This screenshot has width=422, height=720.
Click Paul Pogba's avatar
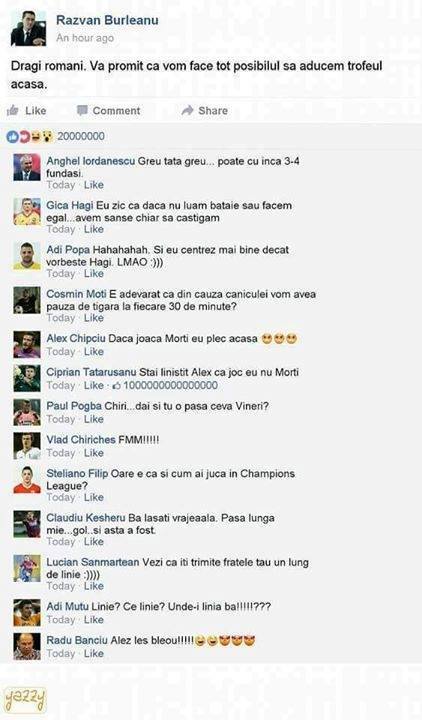[27, 412]
